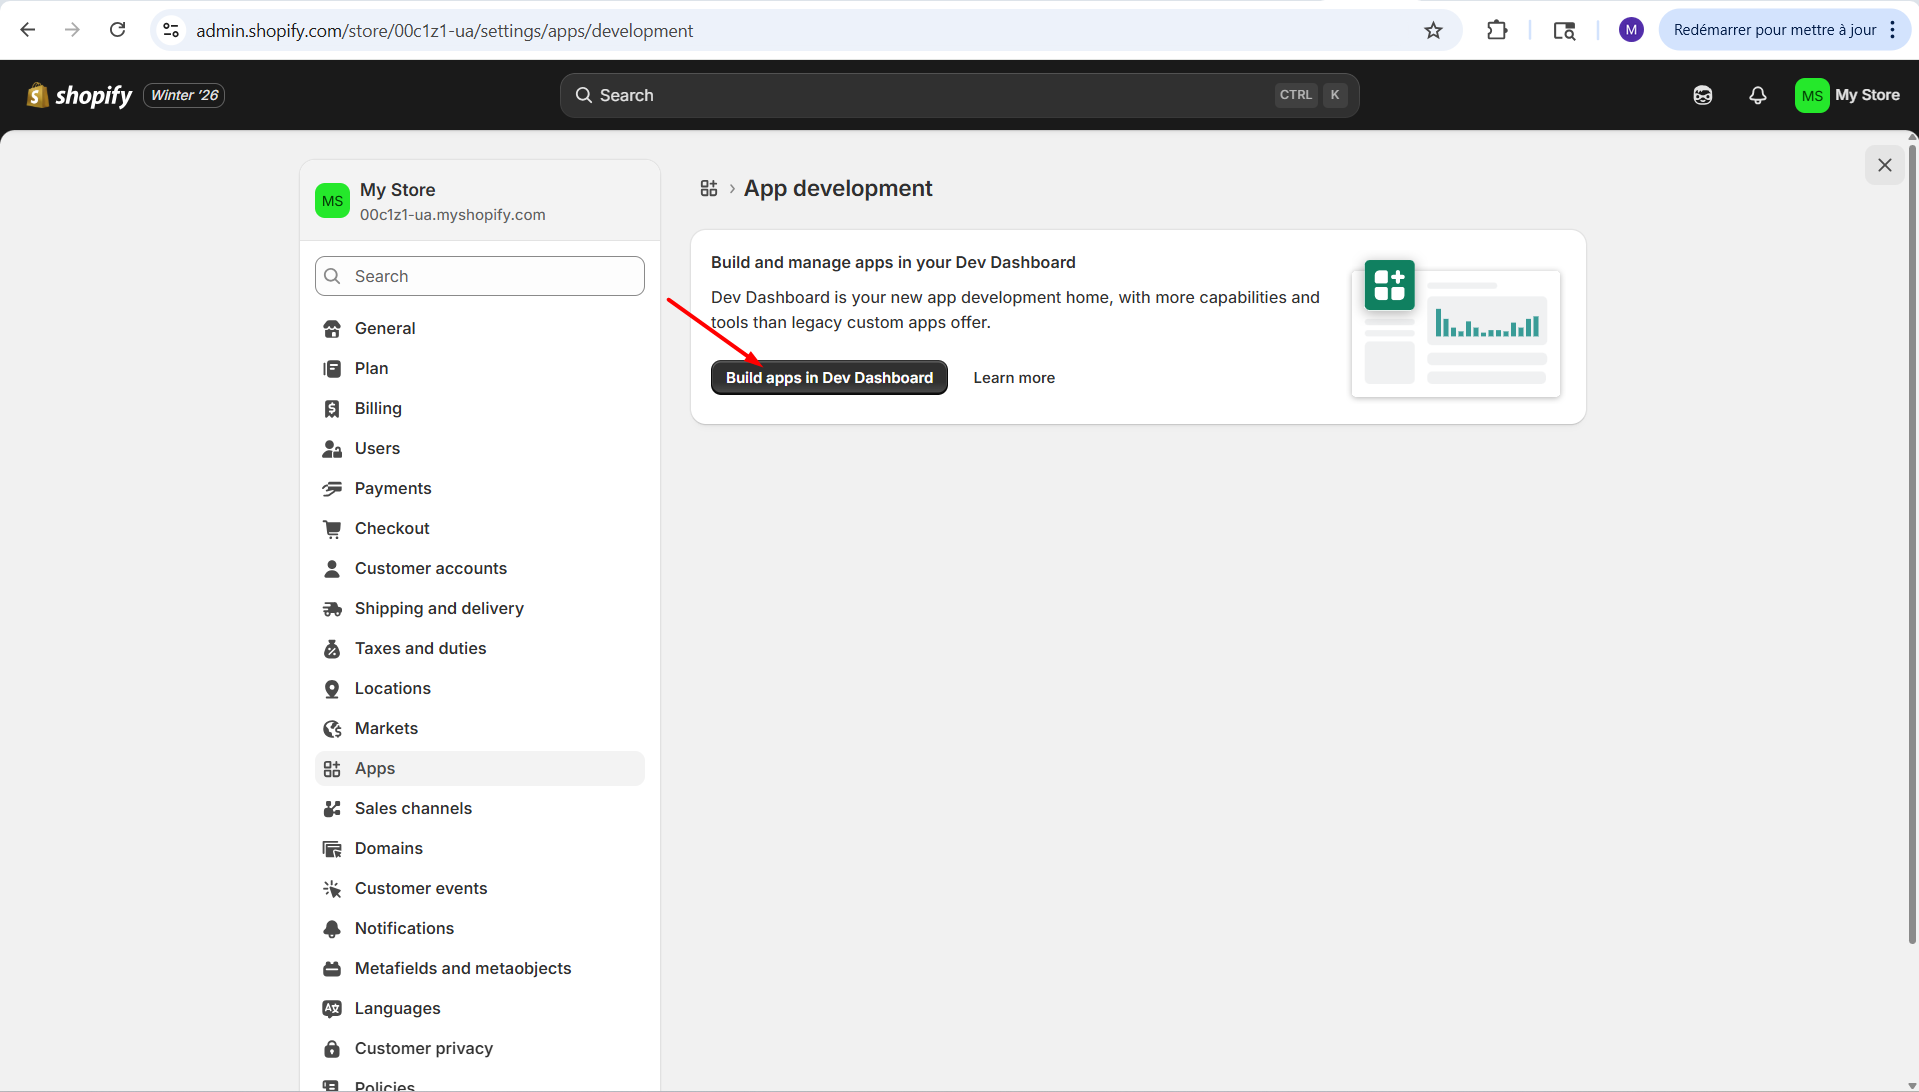This screenshot has width=1919, height=1092.
Task: Open Payments settings
Action: [x=393, y=488]
